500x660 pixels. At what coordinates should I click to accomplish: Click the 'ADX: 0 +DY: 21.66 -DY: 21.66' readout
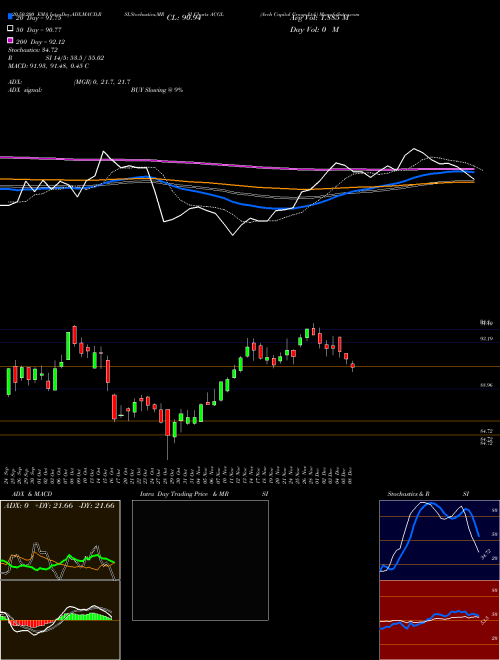click(59, 506)
